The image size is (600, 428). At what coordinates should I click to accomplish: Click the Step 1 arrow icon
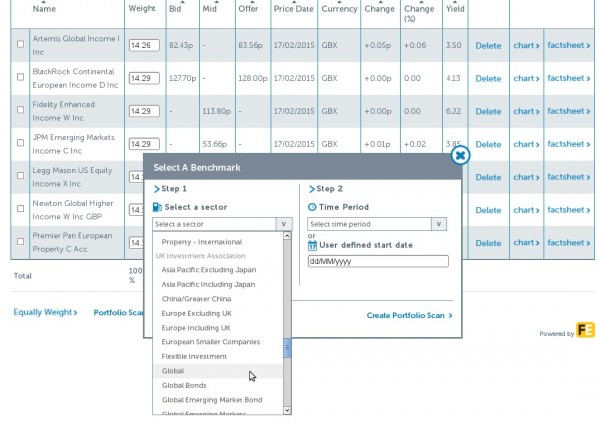(156, 189)
